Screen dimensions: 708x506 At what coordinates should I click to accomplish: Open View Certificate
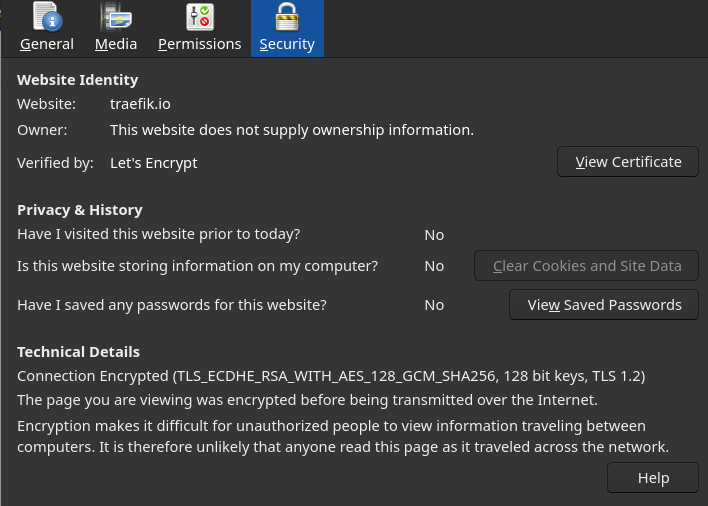[x=628, y=162]
